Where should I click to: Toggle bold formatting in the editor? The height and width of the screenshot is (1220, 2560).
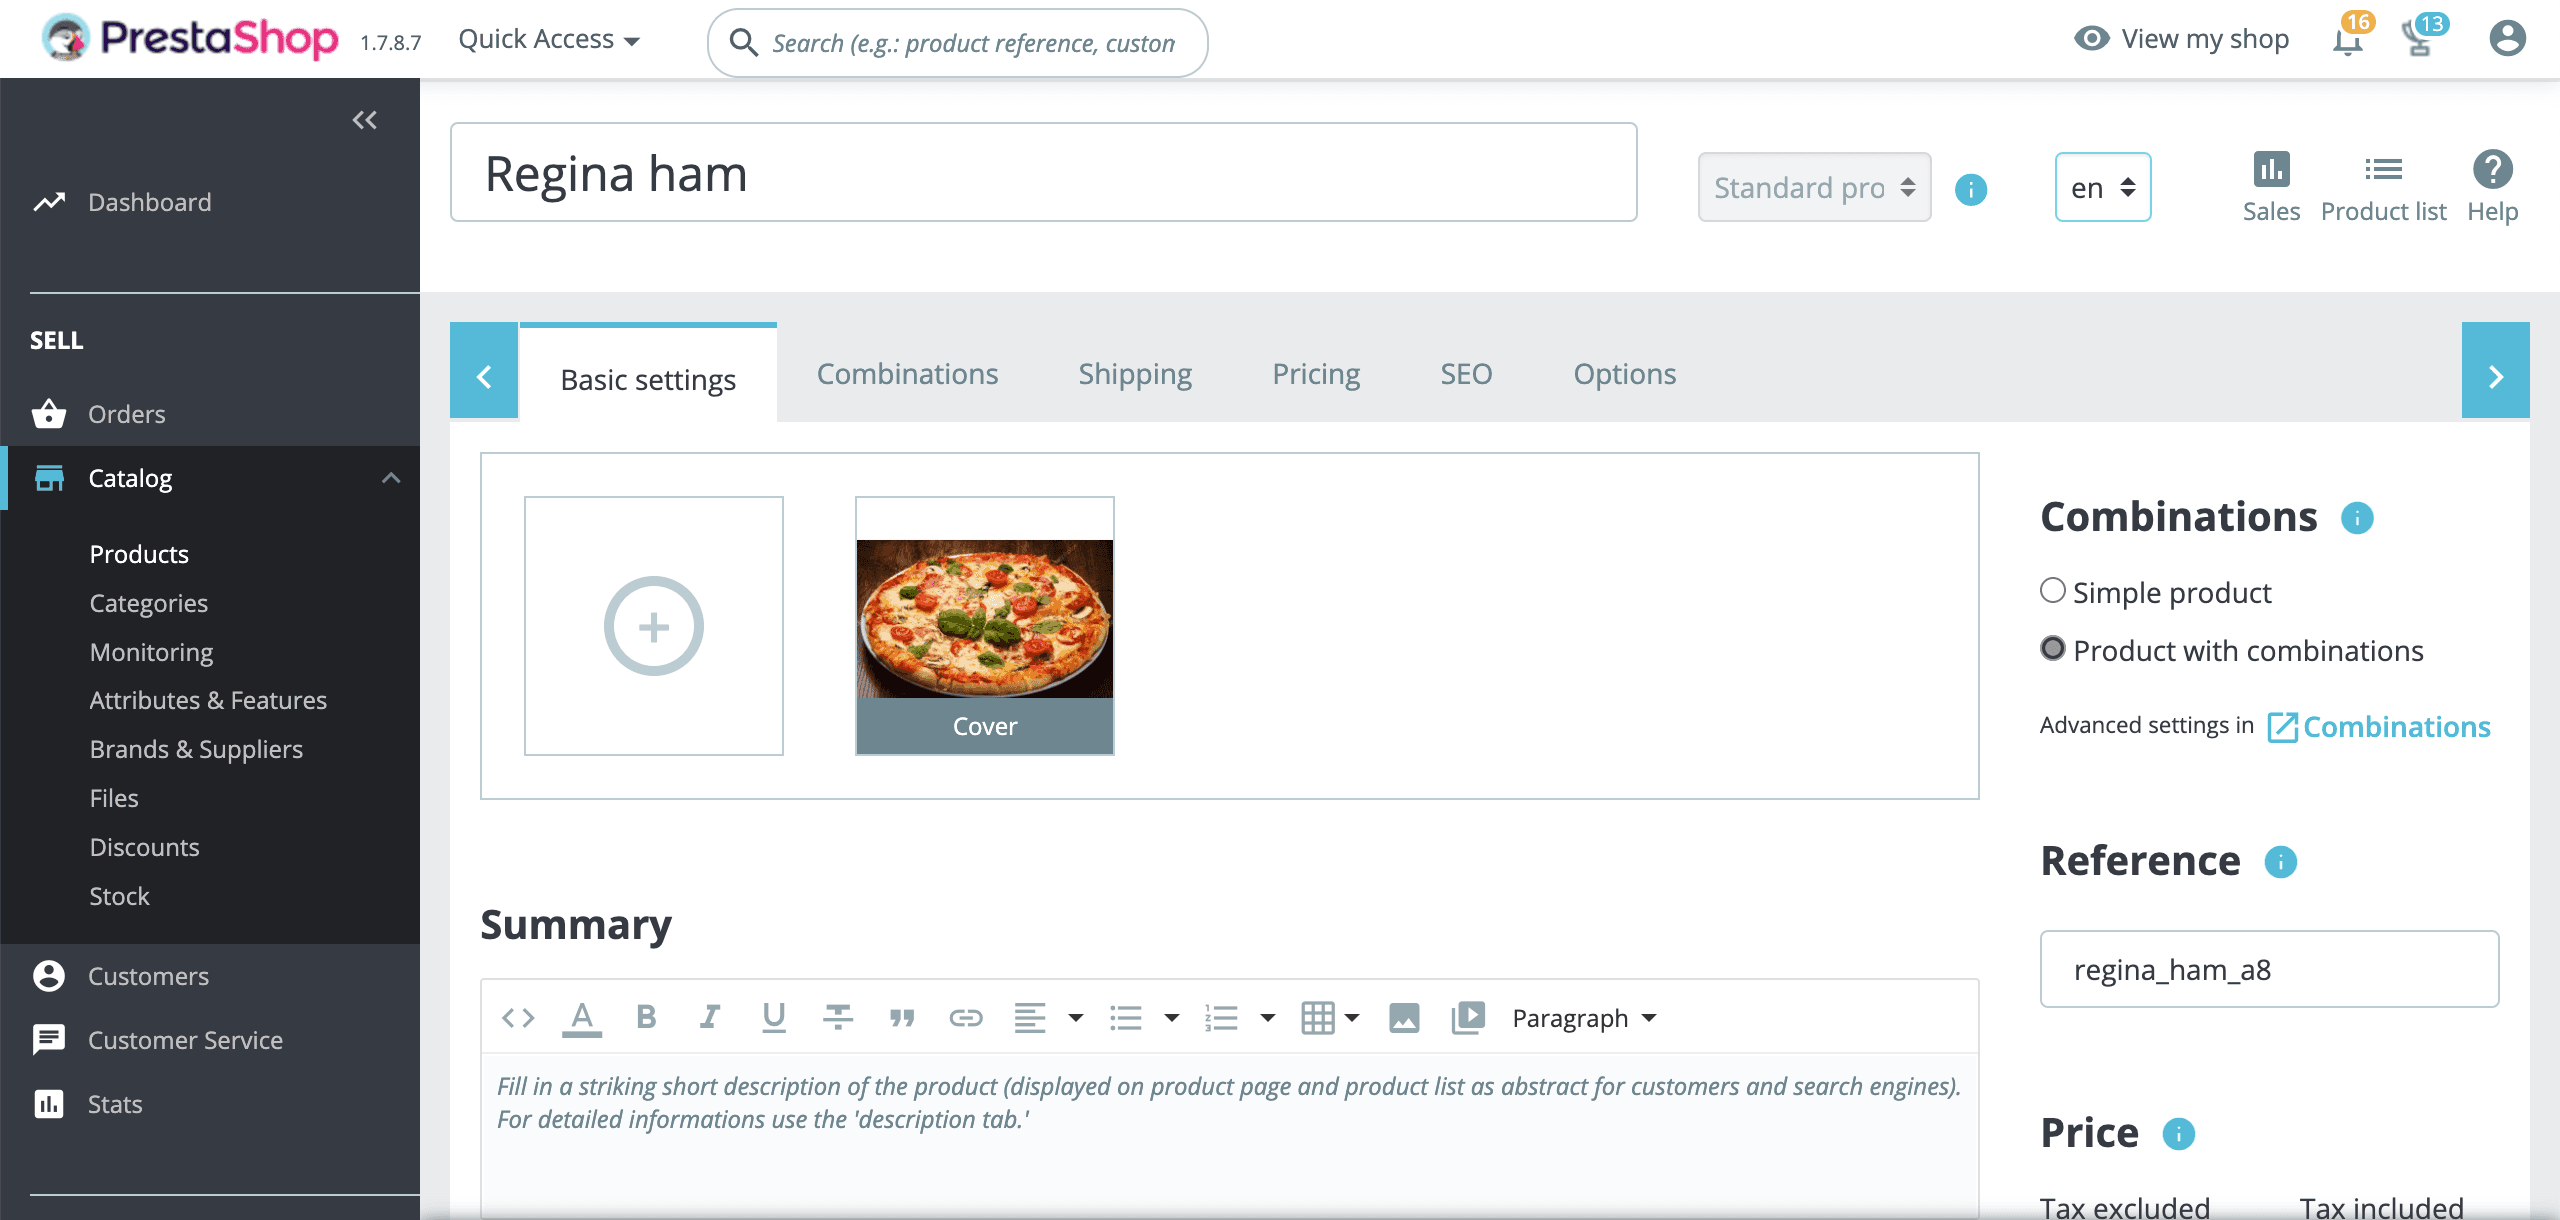[x=646, y=1017]
